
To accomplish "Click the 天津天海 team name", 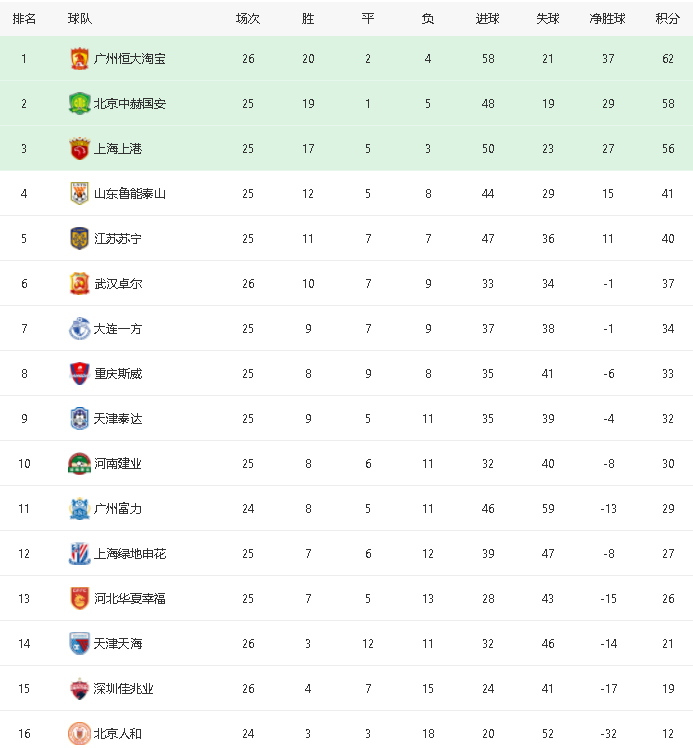I will click(118, 644).
